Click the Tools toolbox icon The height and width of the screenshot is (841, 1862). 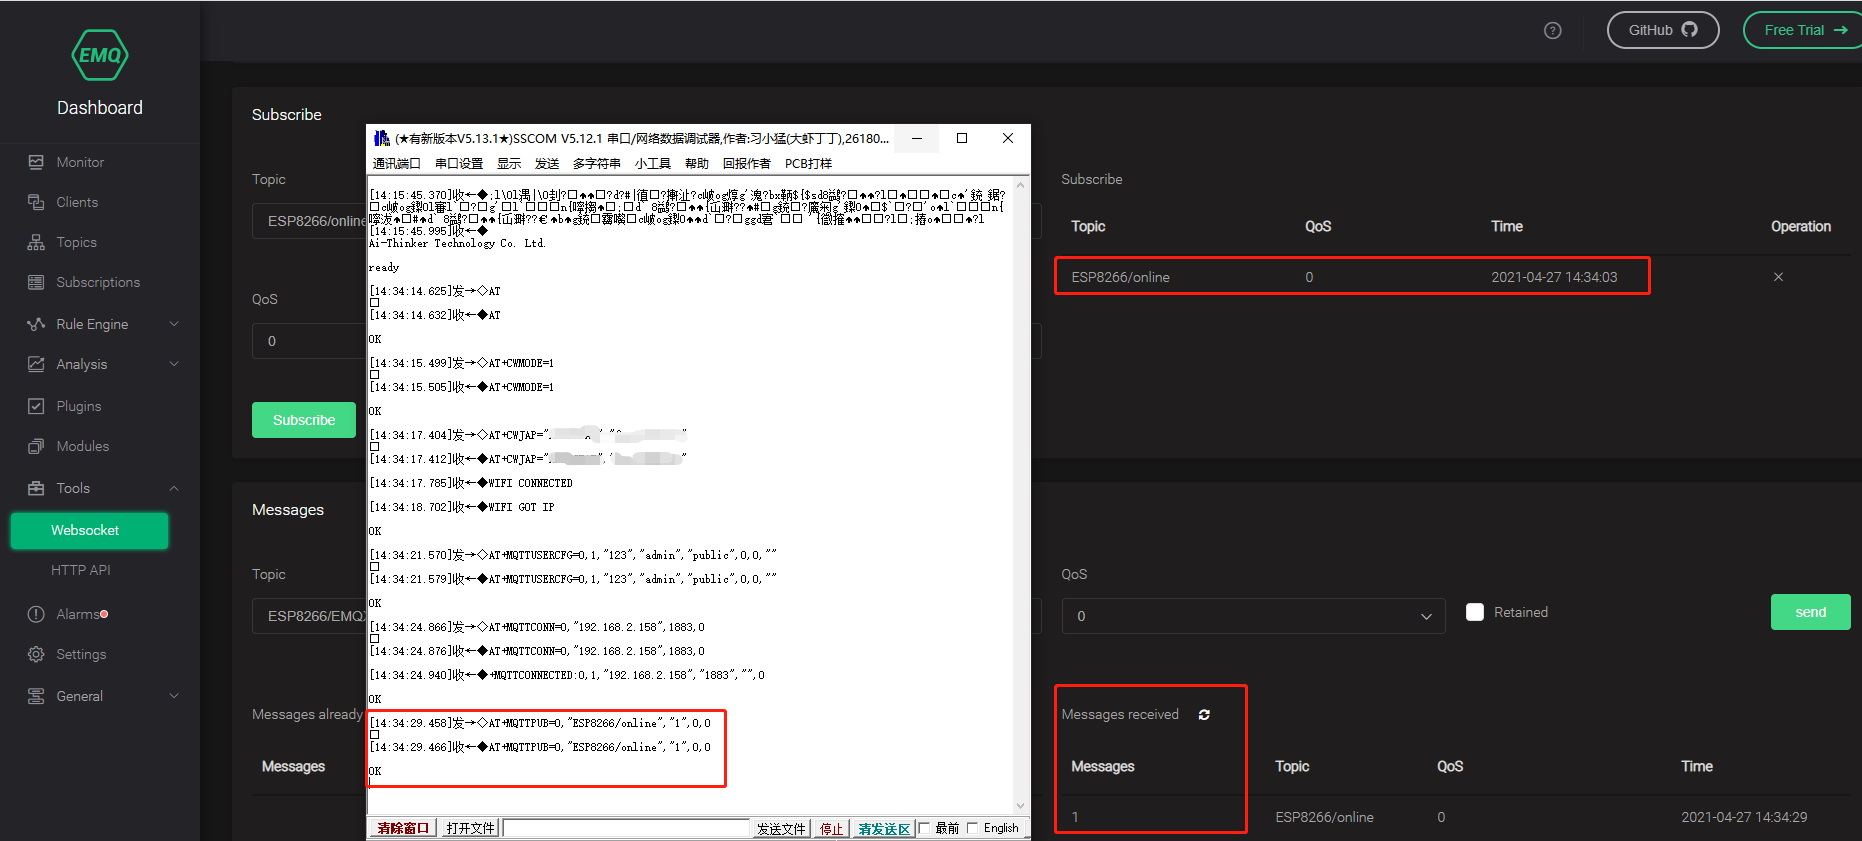[x=36, y=488]
